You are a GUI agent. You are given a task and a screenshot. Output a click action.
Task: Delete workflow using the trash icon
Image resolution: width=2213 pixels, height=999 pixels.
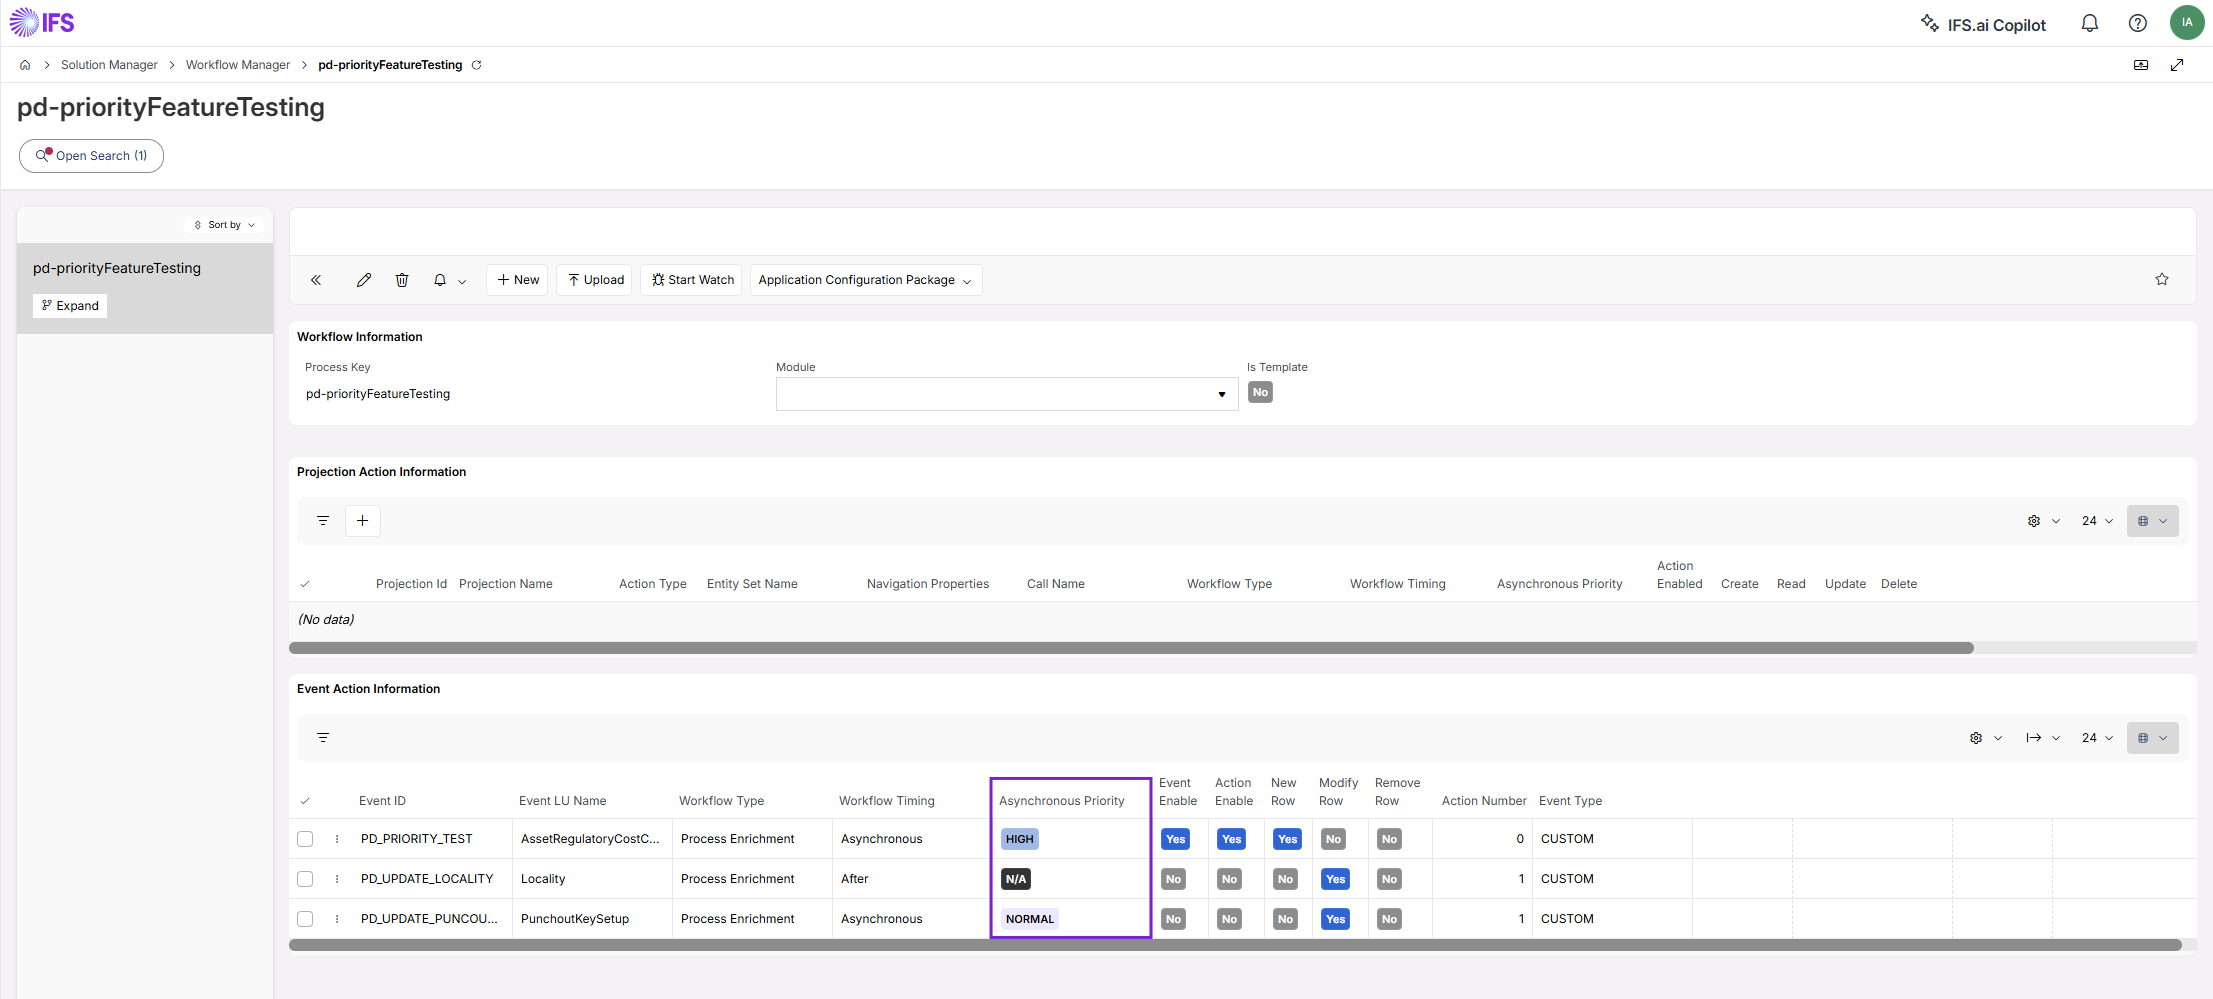pyautogui.click(x=402, y=280)
